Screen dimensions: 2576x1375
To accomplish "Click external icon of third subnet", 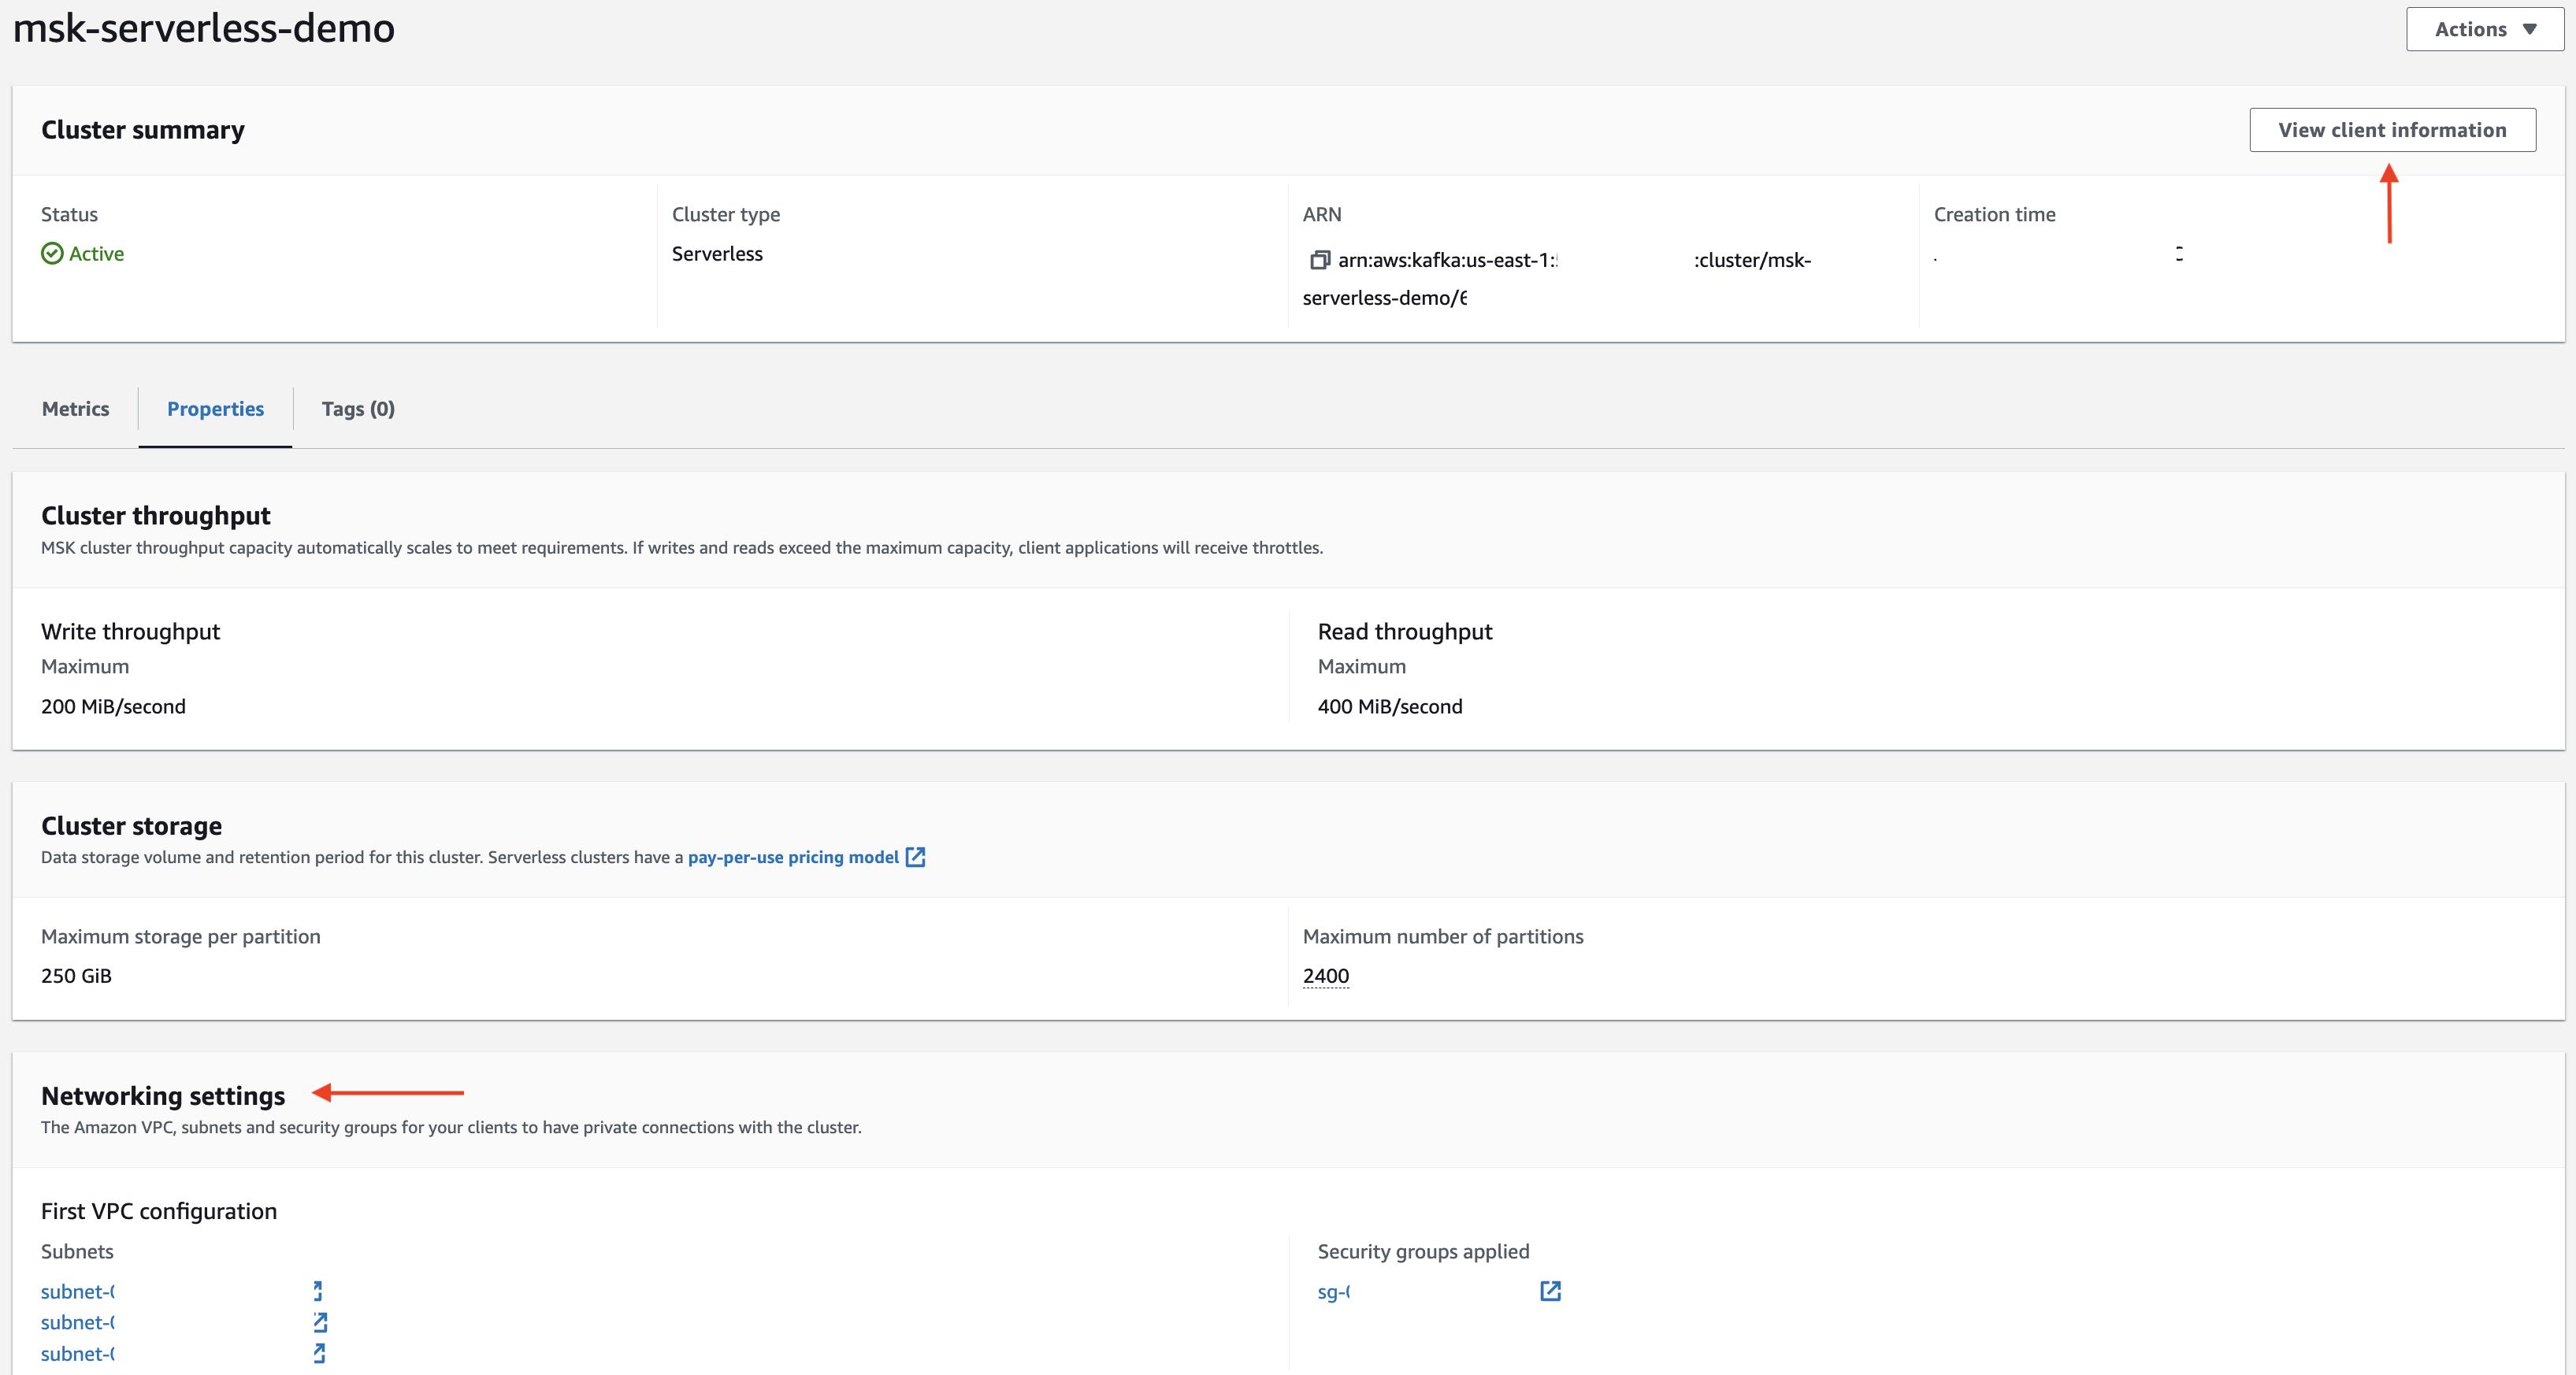I will (319, 1353).
